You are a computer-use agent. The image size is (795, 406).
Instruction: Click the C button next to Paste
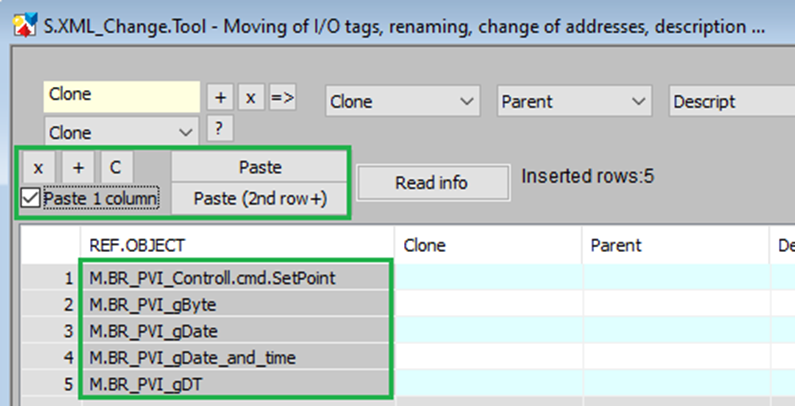point(115,167)
